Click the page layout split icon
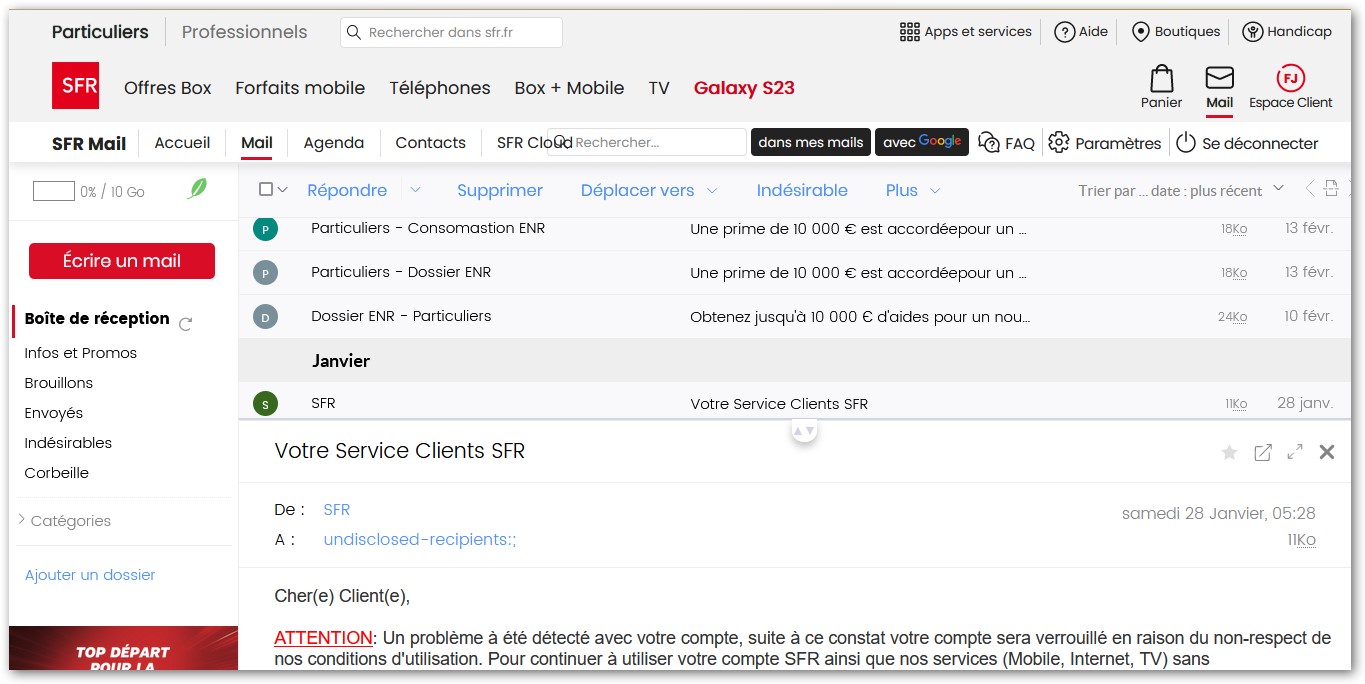This screenshot has height=684, width=1365. click(1330, 188)
